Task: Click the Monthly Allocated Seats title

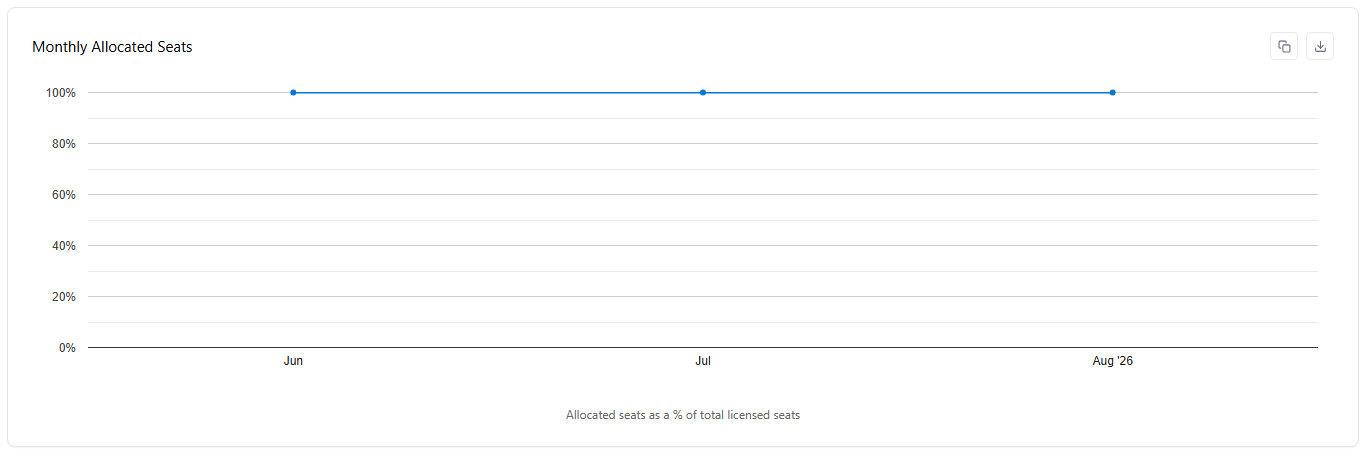Action: (112, 47)
